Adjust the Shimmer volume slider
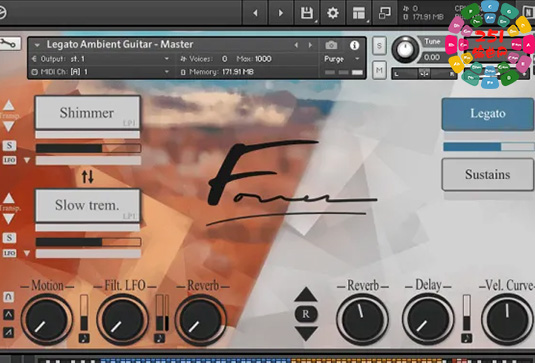 tap(88, 148)
